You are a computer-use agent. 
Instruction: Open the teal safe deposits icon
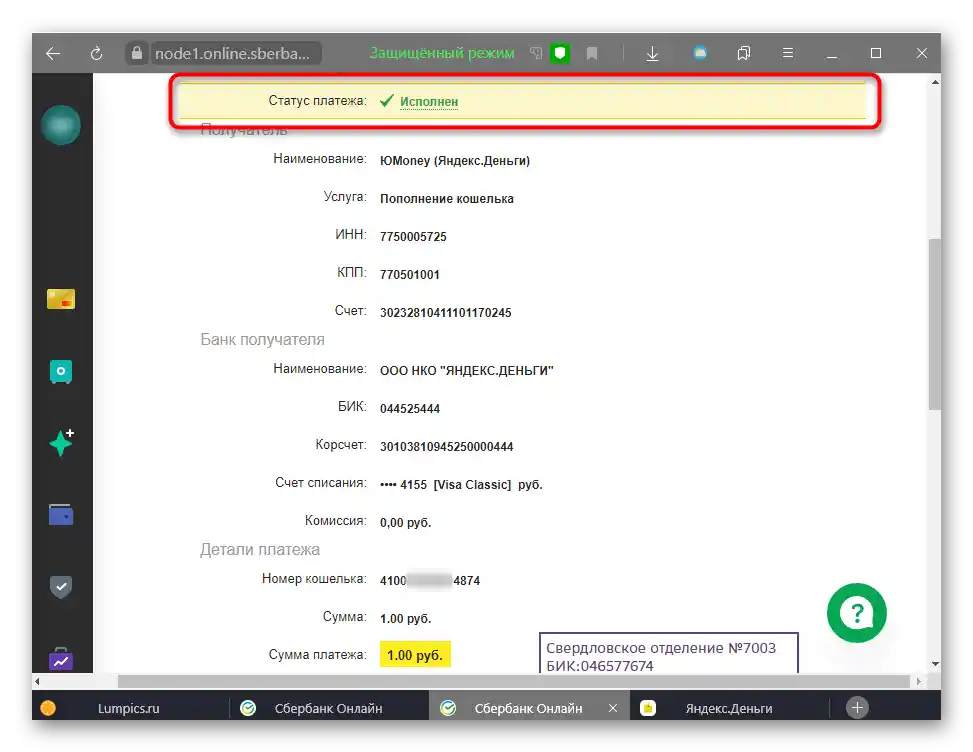tap(61, 372)
